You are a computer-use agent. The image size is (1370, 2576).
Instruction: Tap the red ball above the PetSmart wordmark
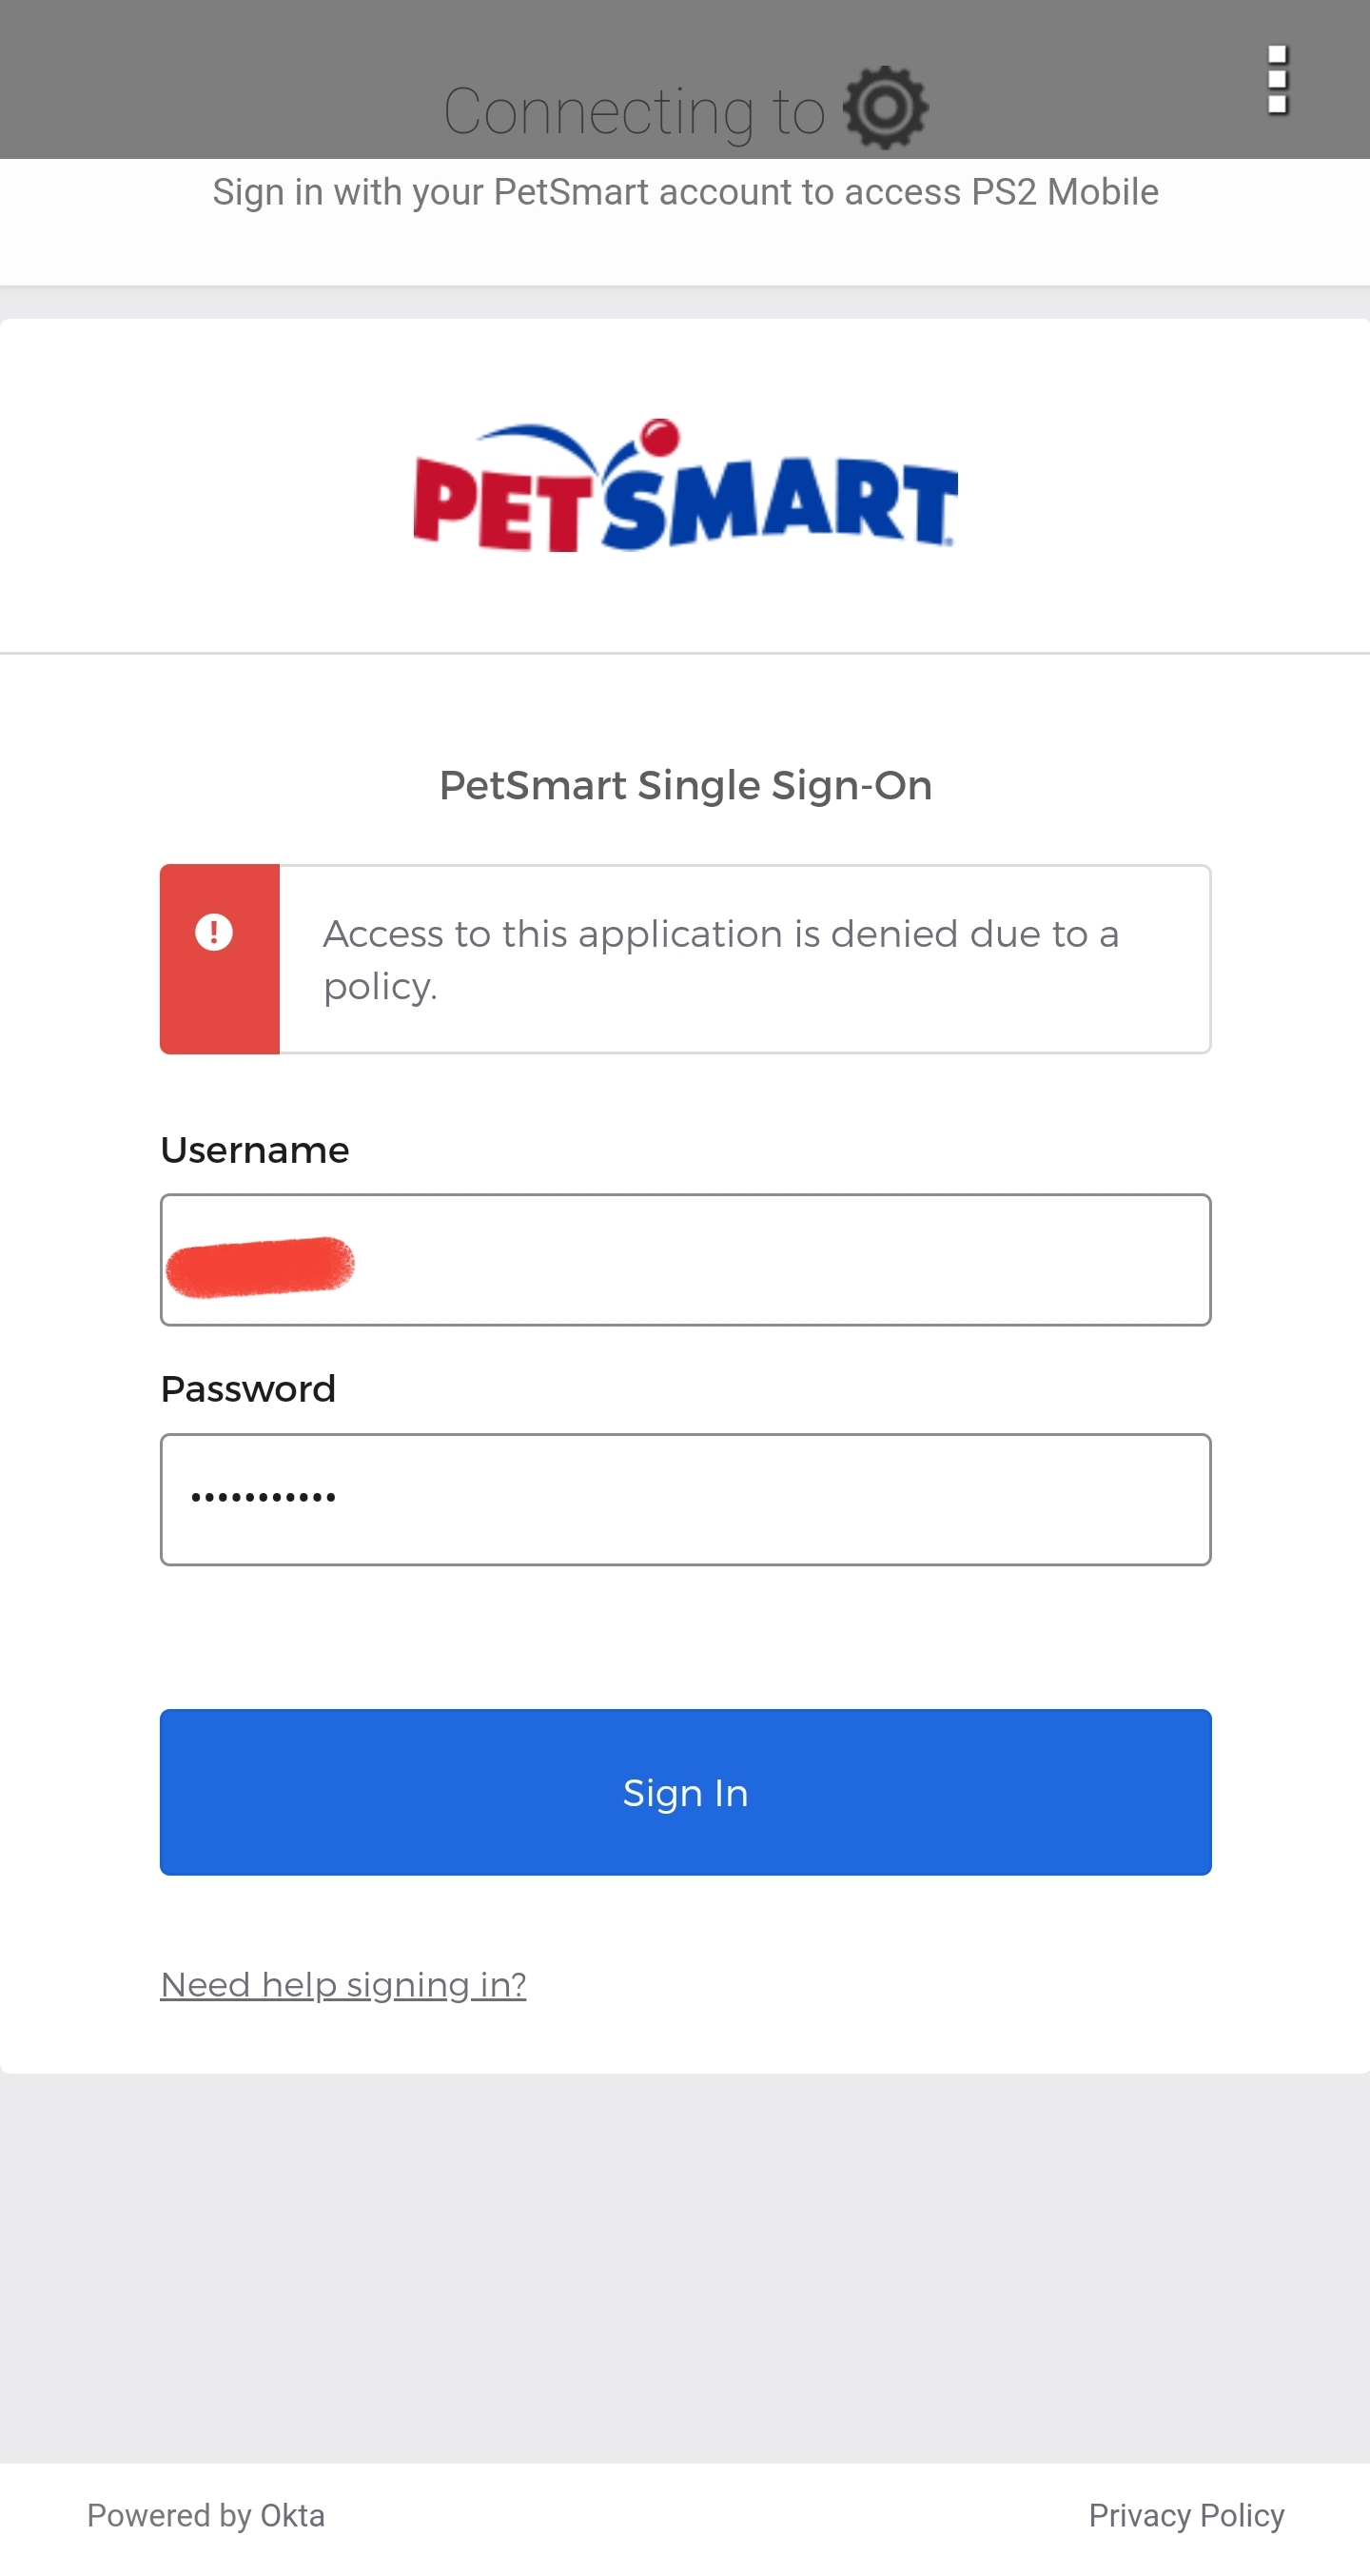pyautogui.click(x=659, y=432)
